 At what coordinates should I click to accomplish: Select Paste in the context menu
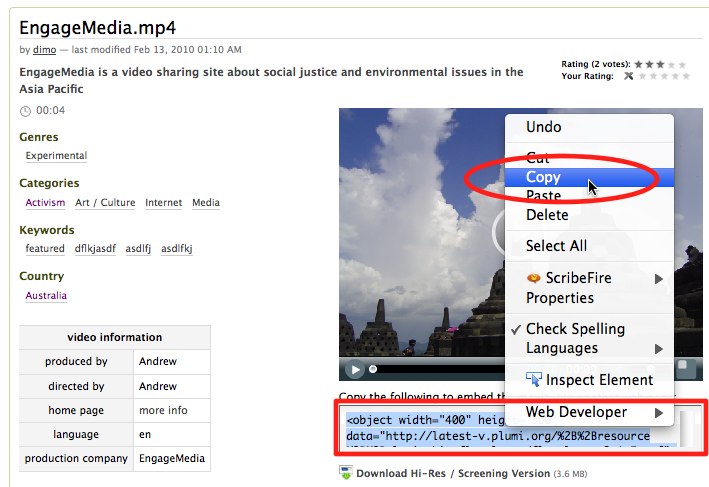tap(543, 196)
